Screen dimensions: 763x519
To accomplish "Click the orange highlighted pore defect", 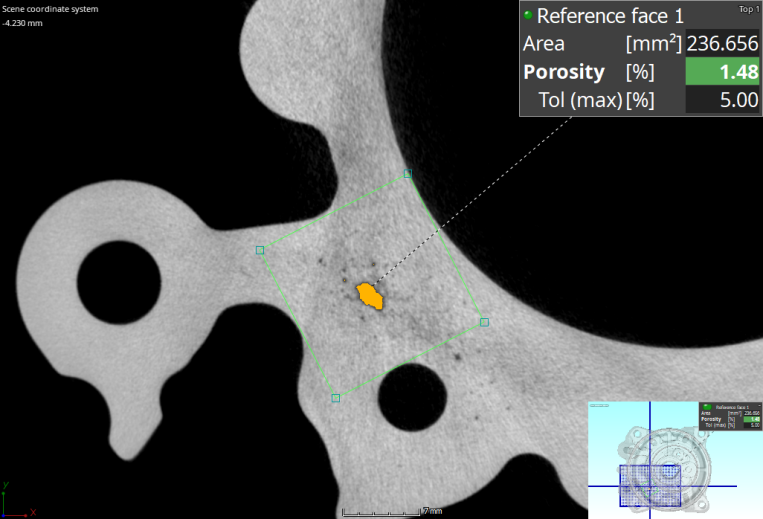I will click(371, 296).
